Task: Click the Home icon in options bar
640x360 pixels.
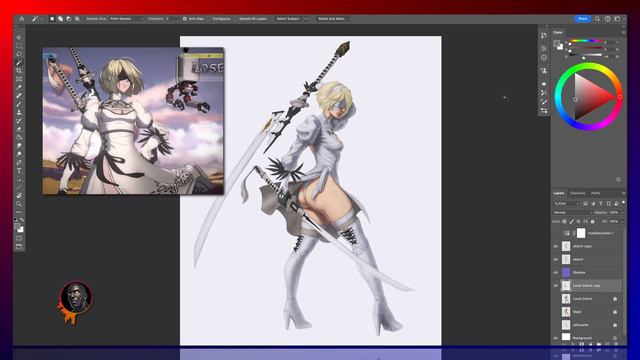Action: (22, 19)
